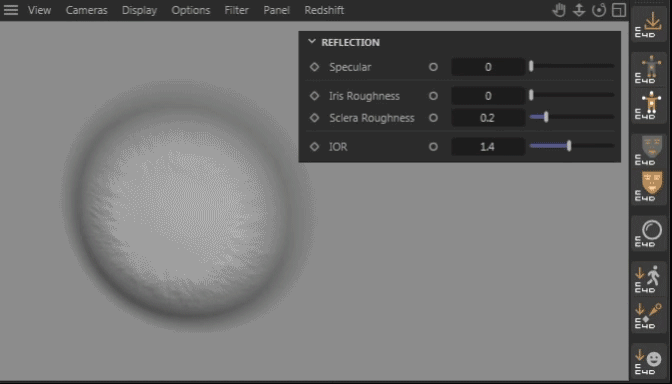Click the orange face mask C4D icon
Screen dimensions: 672x384
pos(650,186)
